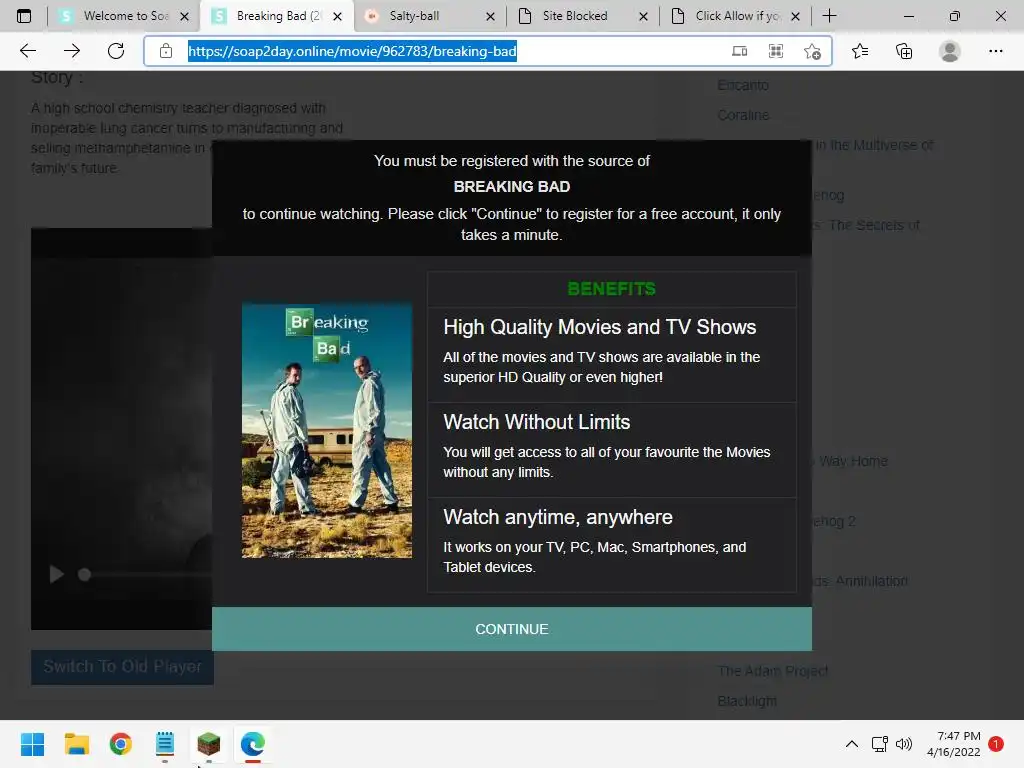Open The Adam Project link
This screenshot has height=768, width=1024.
pyautogui.click(x=772, y=671)
